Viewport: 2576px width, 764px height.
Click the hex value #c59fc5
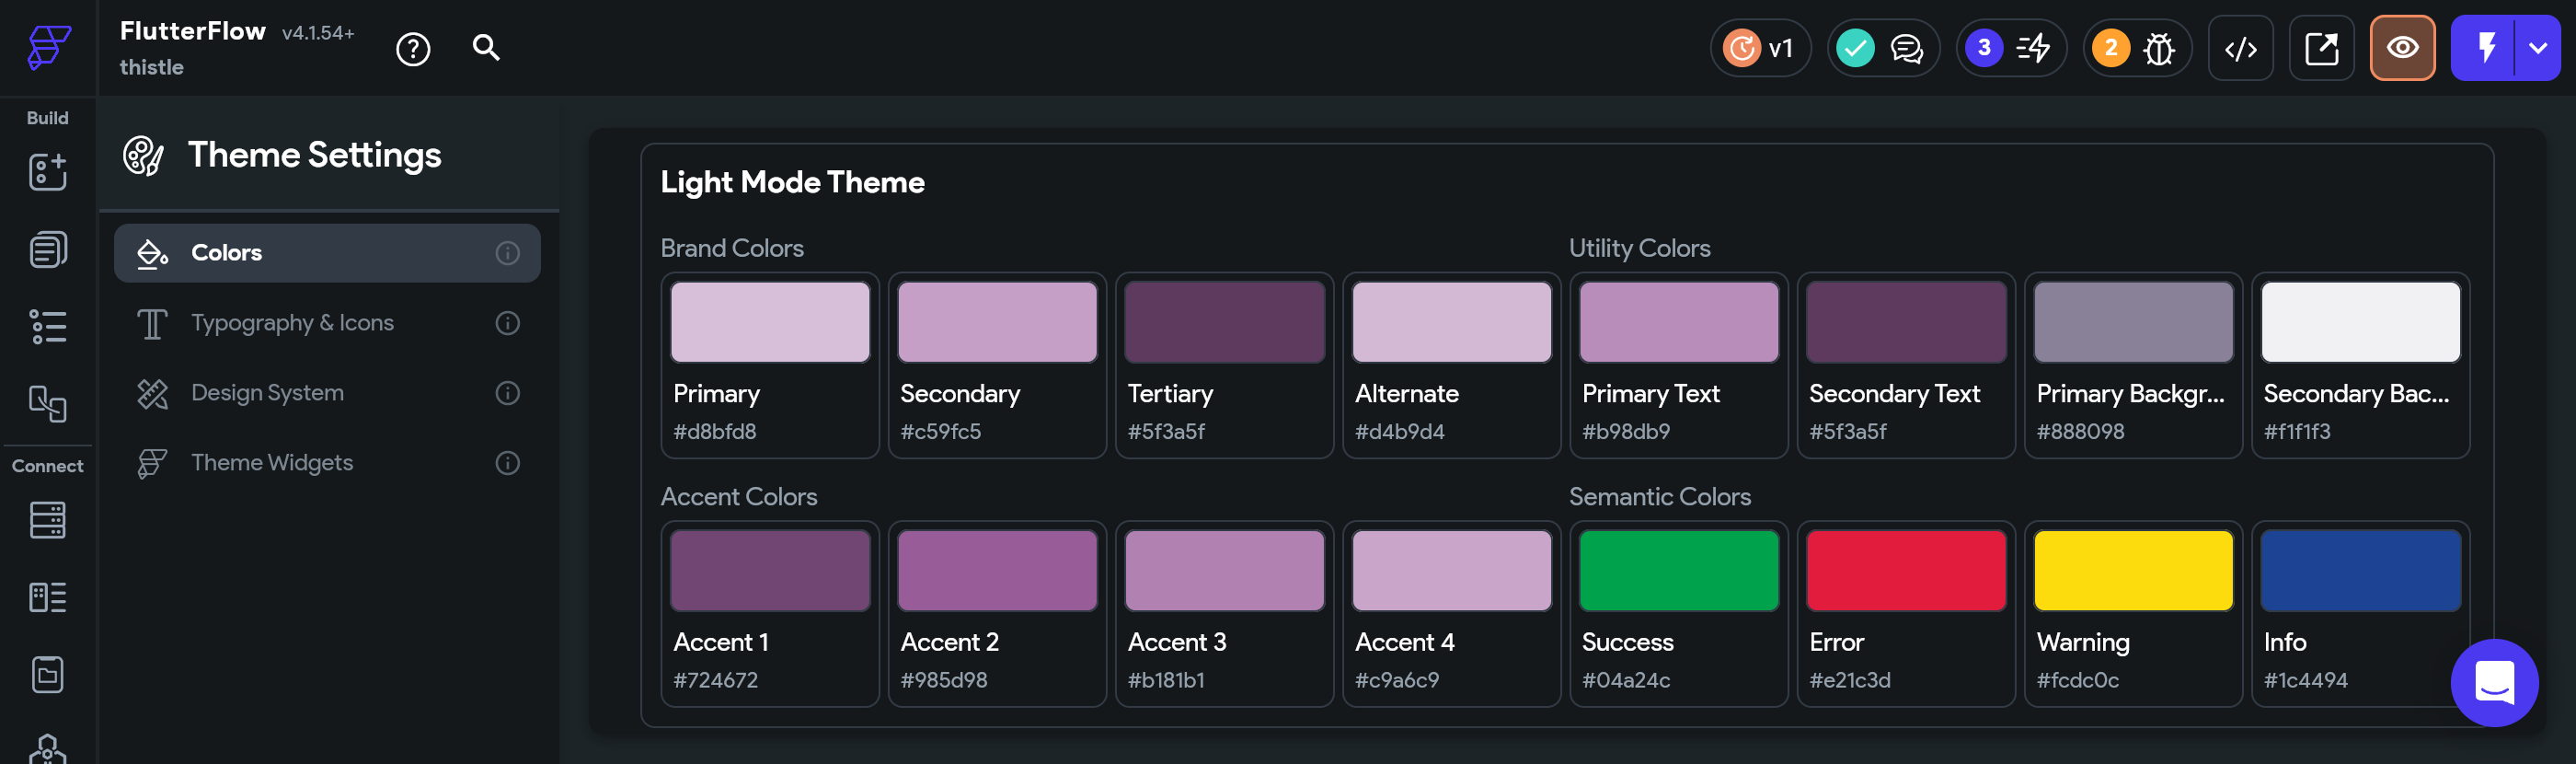941,432
